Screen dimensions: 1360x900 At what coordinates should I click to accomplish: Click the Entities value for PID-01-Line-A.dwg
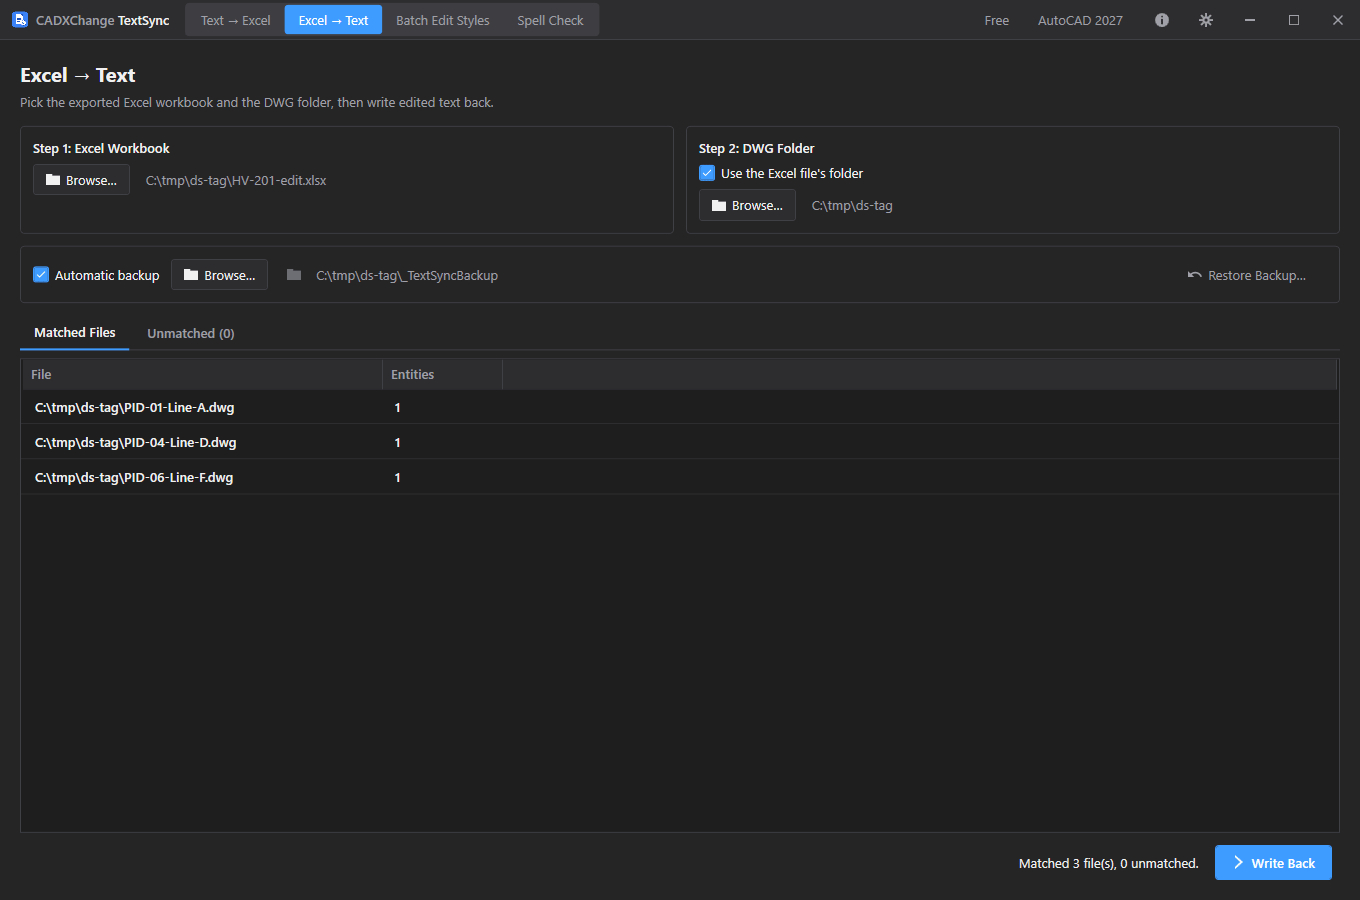click(397, 407)
